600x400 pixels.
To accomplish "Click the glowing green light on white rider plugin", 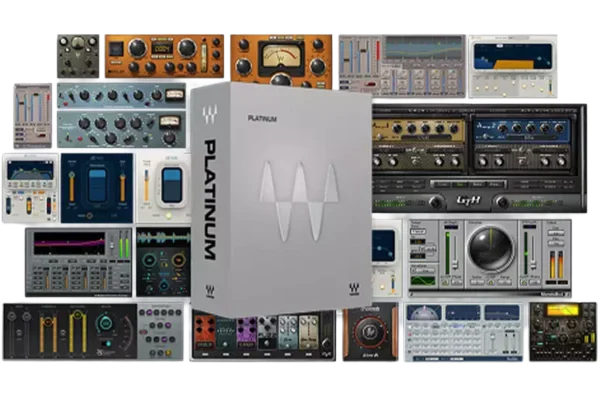I will click(x=168, y=216).
